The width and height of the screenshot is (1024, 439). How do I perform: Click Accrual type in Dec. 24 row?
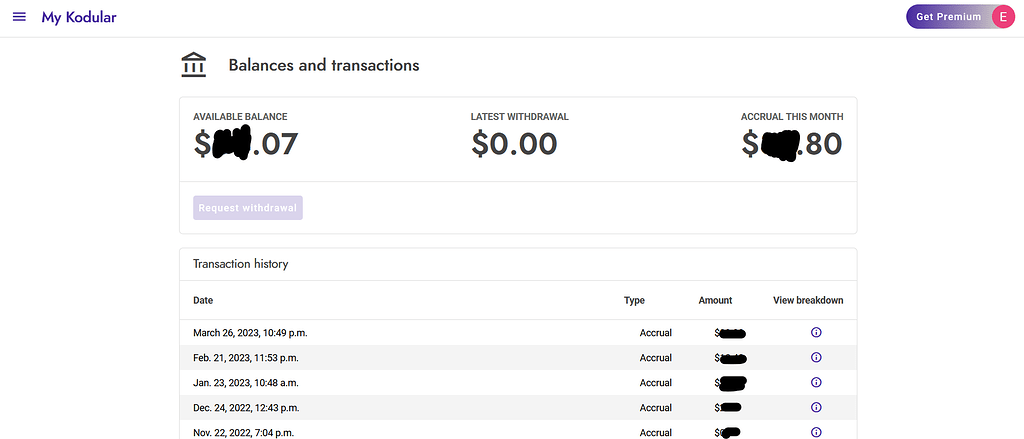[x=656, y=407]
